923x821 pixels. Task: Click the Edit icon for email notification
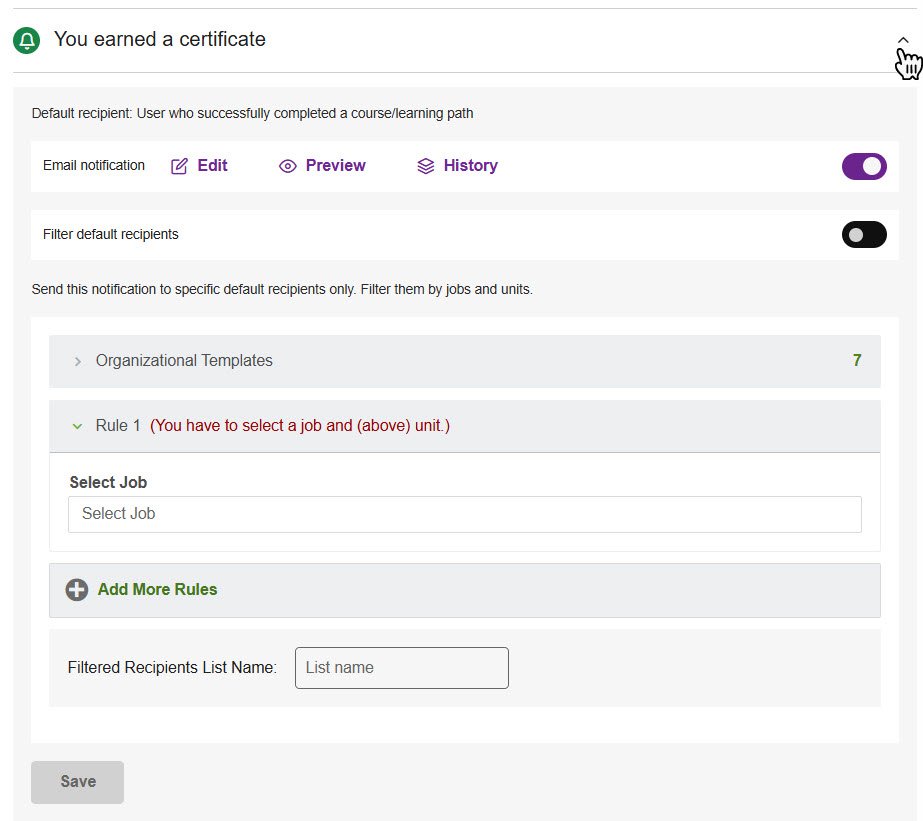[181, 165]
